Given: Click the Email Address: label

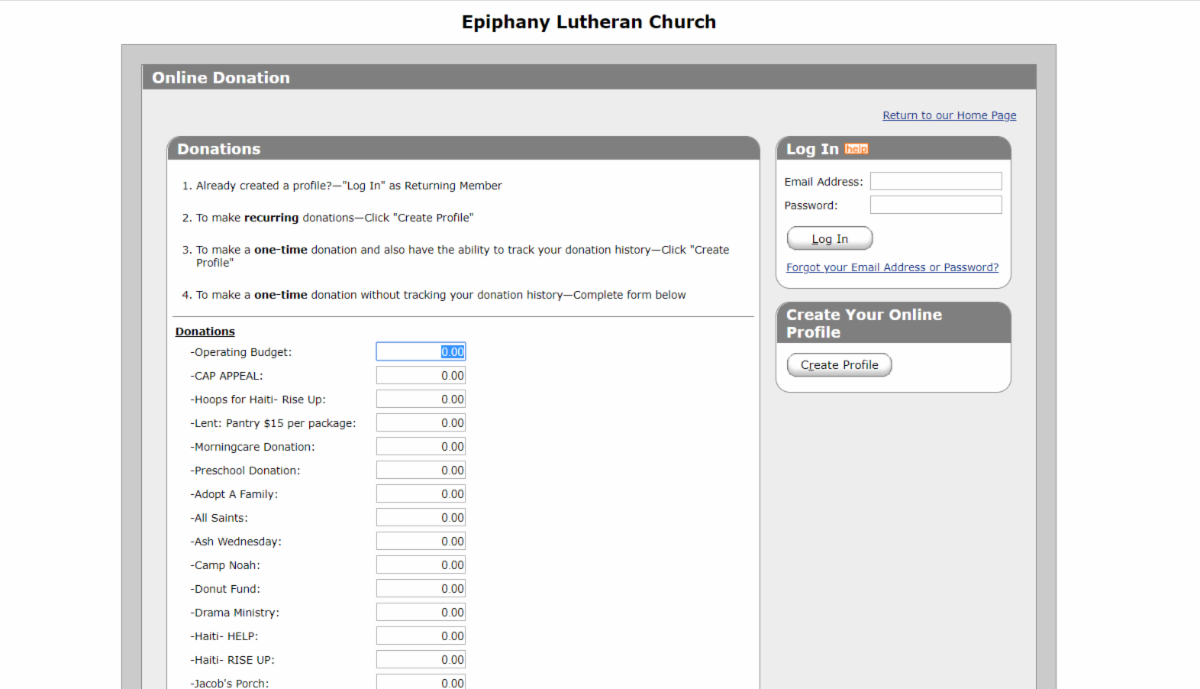Looking at the screenshot, I should tap(823, 182).
